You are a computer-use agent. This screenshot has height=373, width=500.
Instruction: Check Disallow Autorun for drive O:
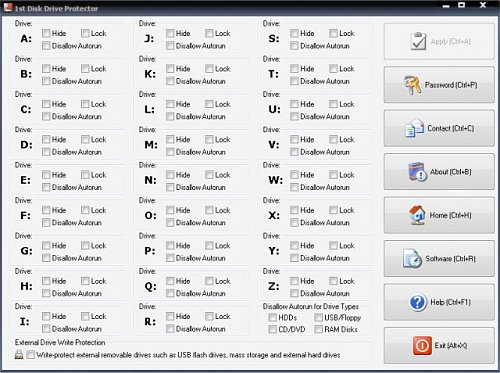pyautogui.click(x=170, y=222)
